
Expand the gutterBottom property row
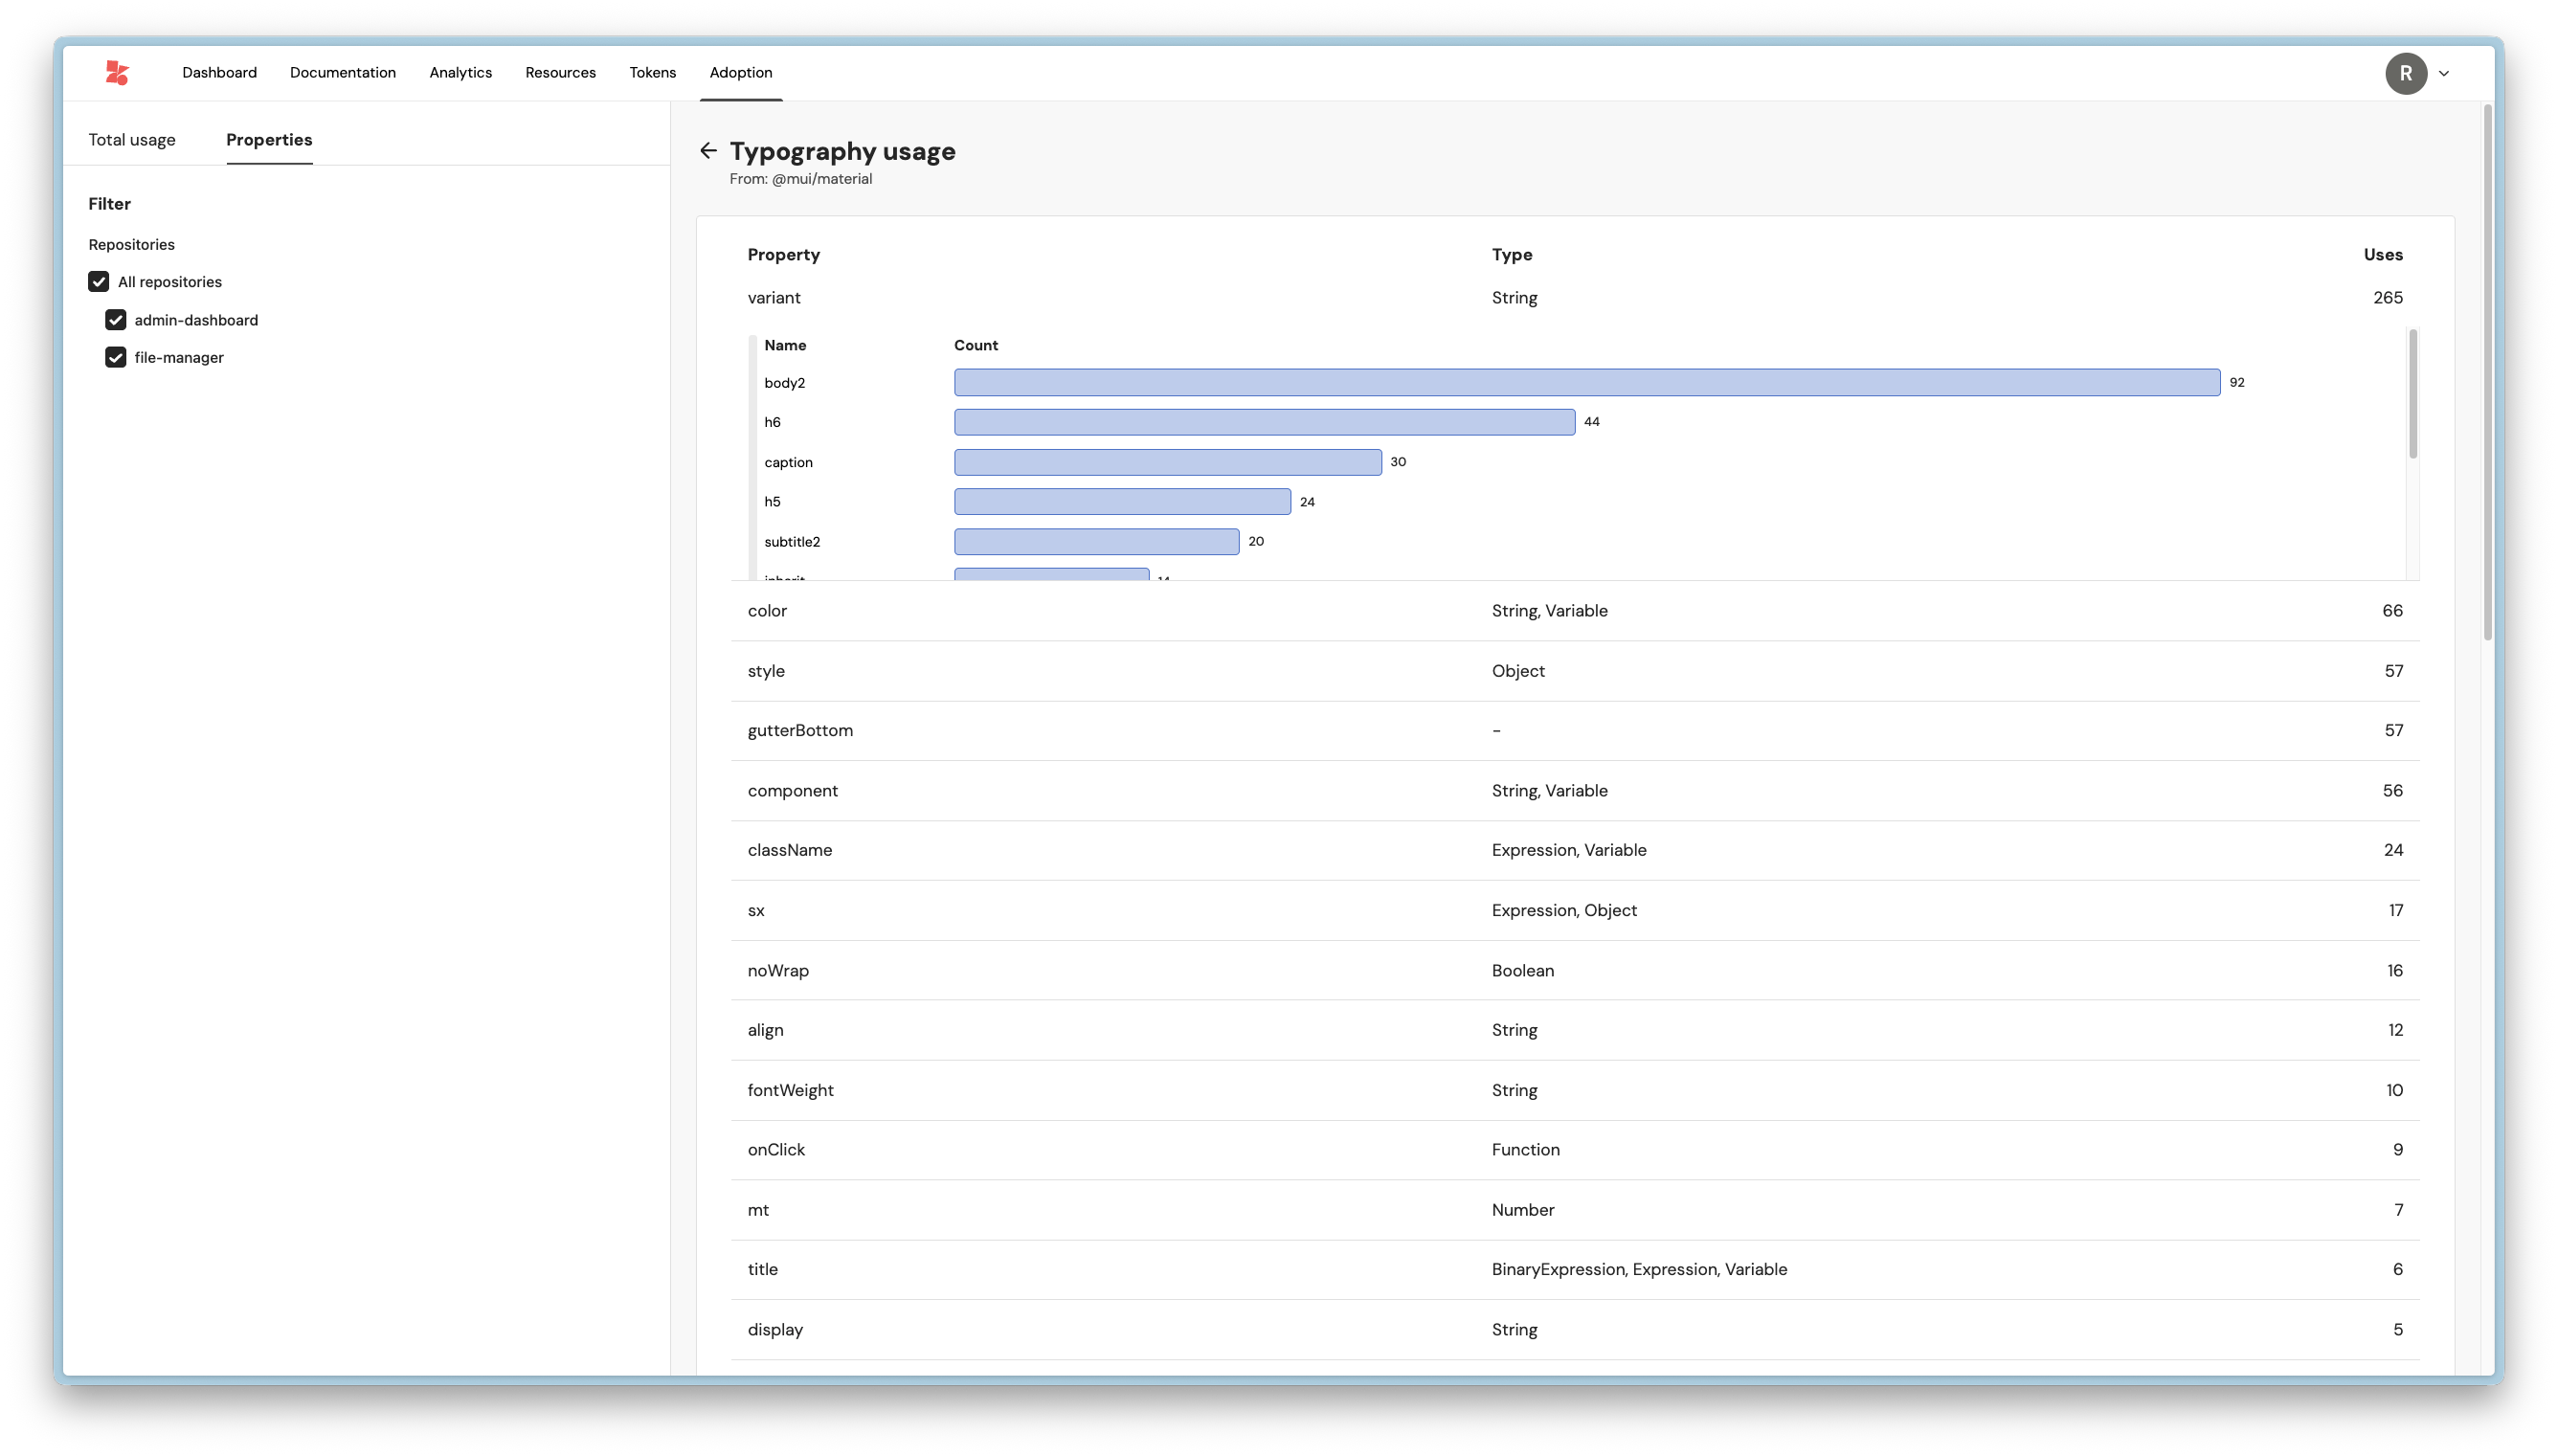(x=800, y=731)
